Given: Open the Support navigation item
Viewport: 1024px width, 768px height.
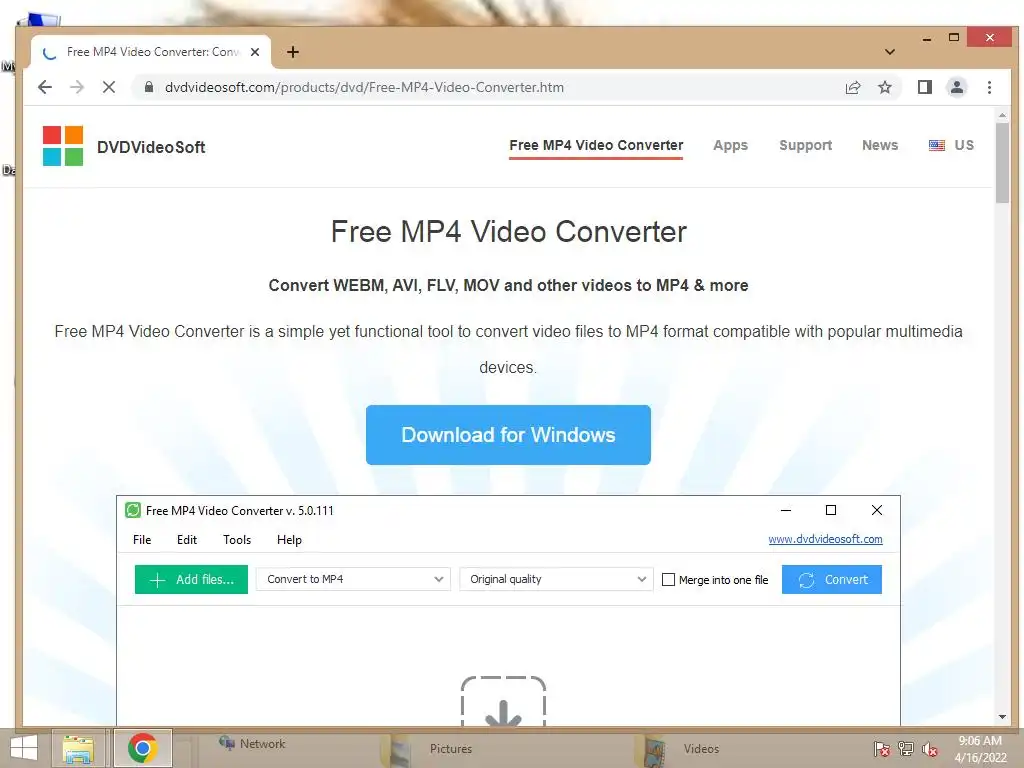Looking at the screenshot, I should 805,145.
